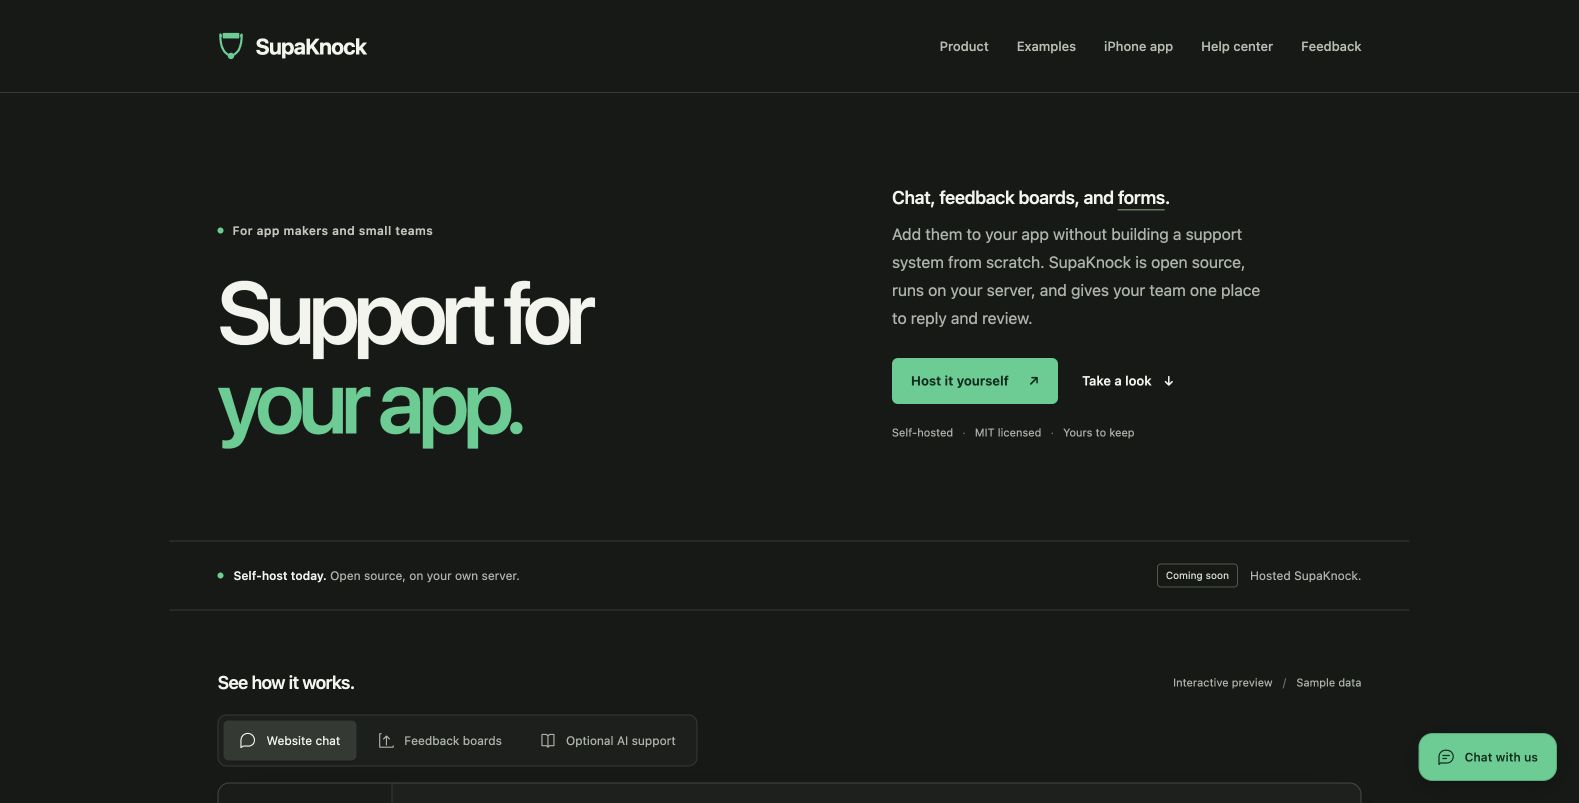1579x803 pixels.
Task: Click the Interactive preview label
Action: pos(1222,683)
